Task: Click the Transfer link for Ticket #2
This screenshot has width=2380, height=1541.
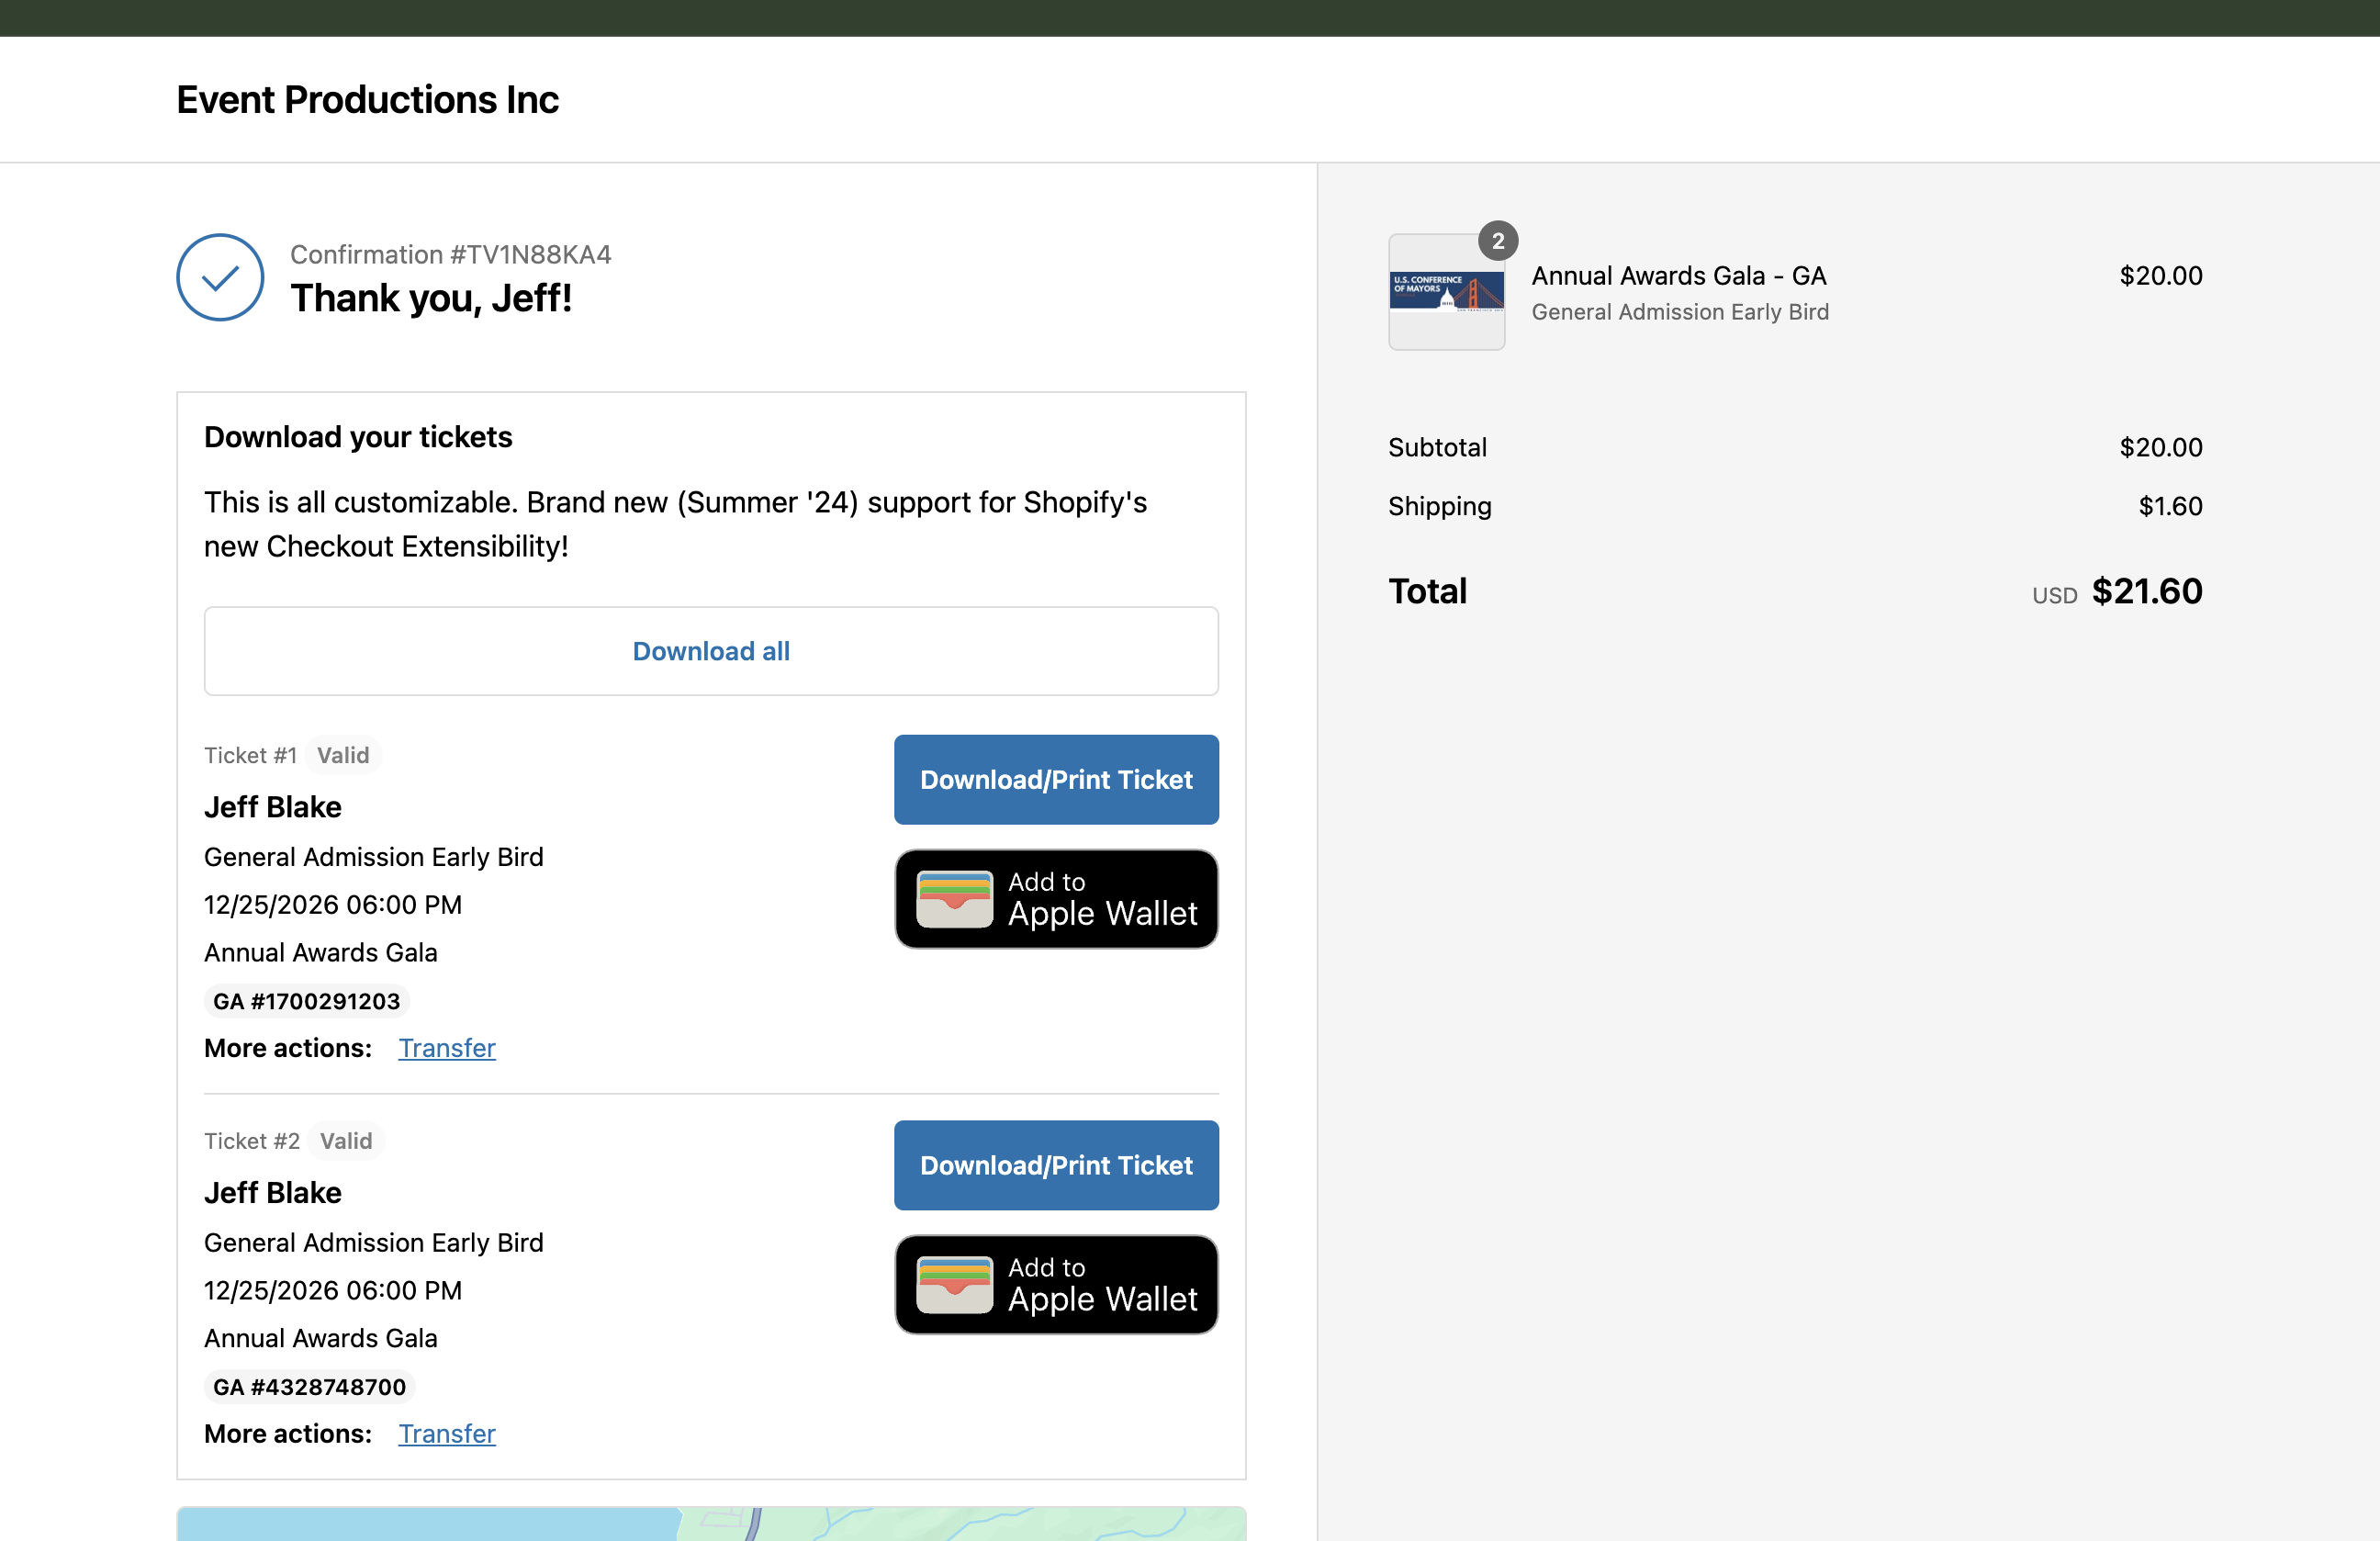Action: point(446,1432)
